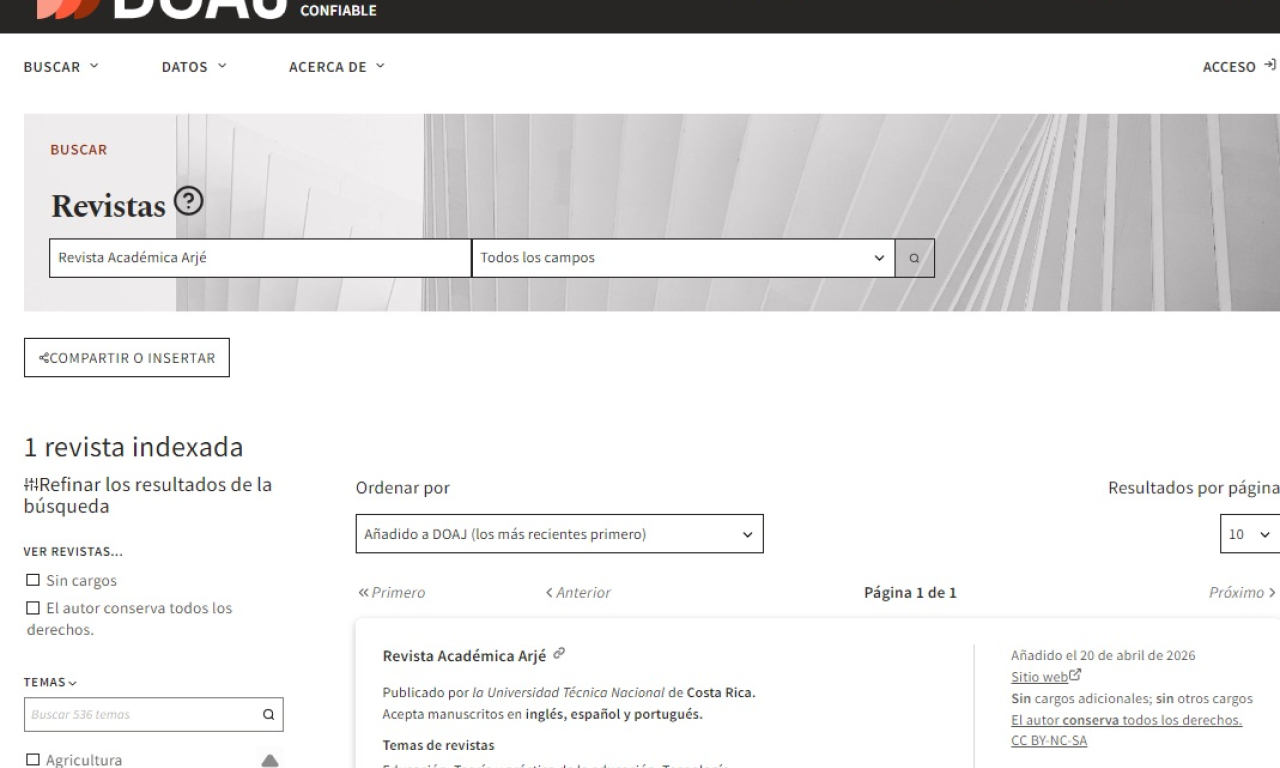Screen dimensions: 1280x768
Task: Click the help question mark beside Revistas
Action: [188, 203]
